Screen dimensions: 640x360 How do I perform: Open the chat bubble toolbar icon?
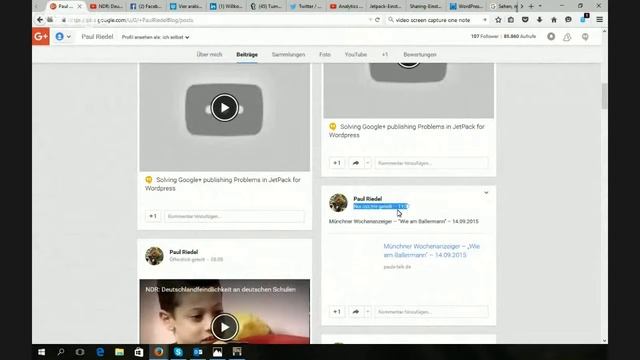(568, 20)
